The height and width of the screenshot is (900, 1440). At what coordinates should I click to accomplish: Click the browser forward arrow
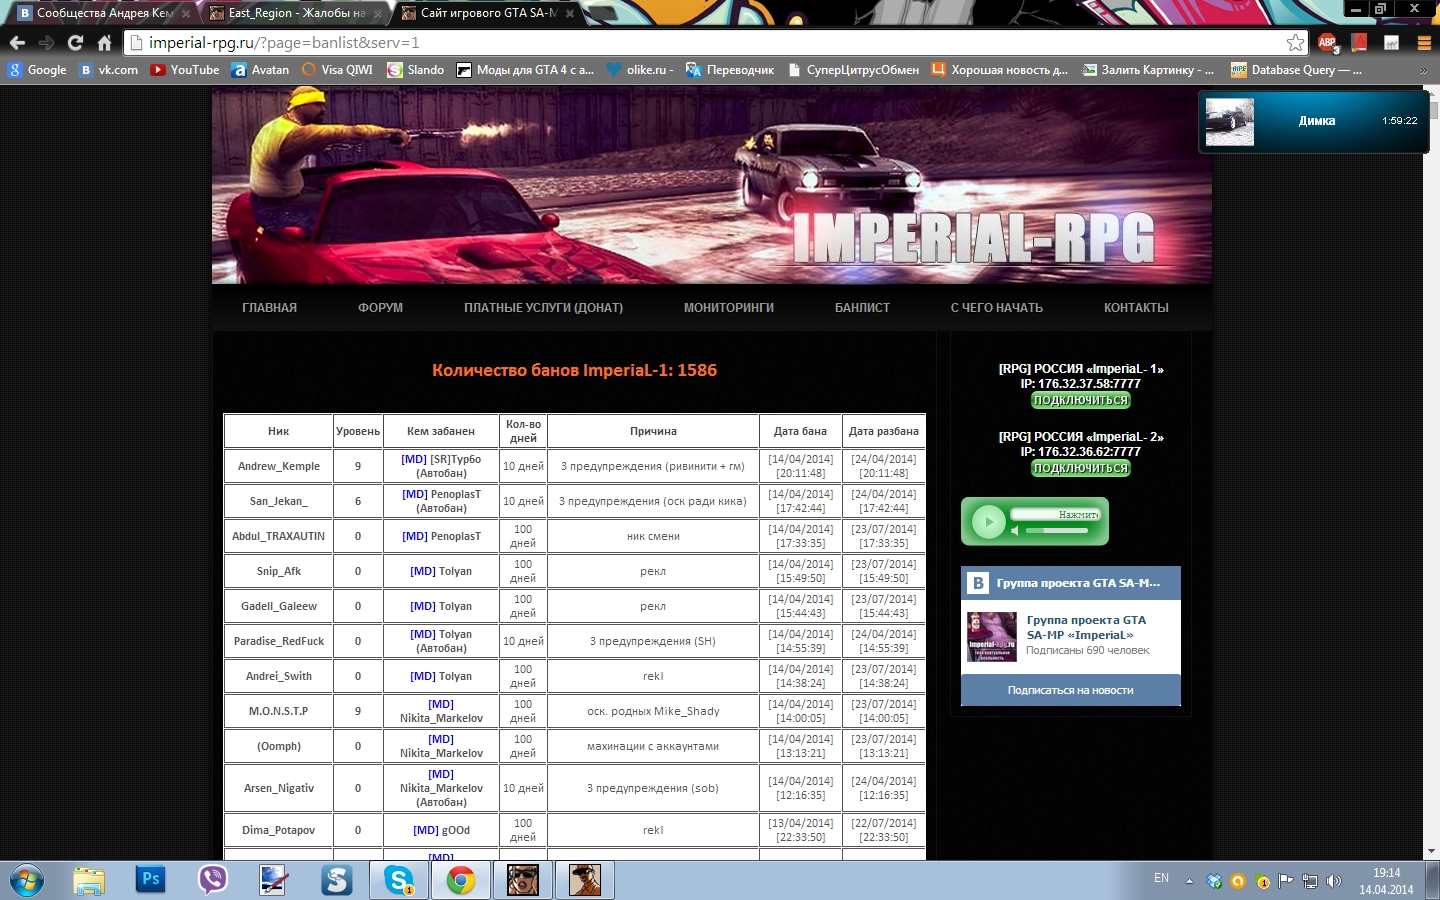pos(46,42)
